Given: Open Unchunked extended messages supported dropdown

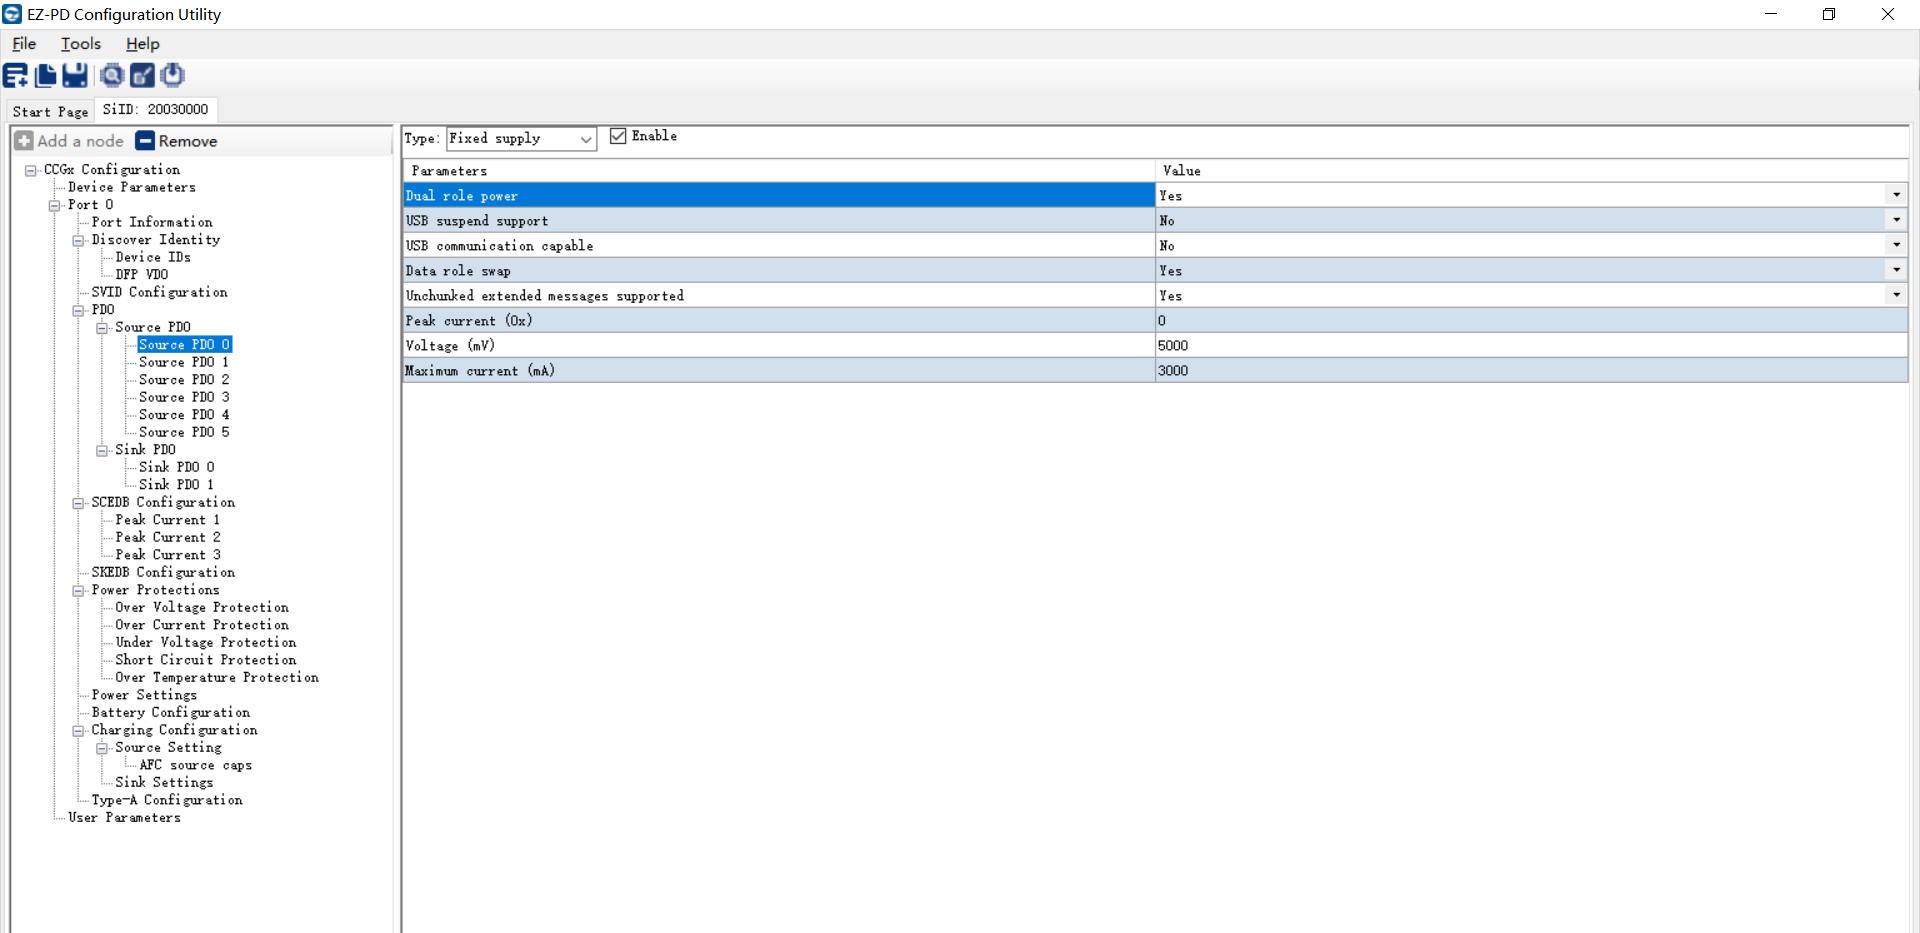Looking at the screenshot, I should (1896, 295).
